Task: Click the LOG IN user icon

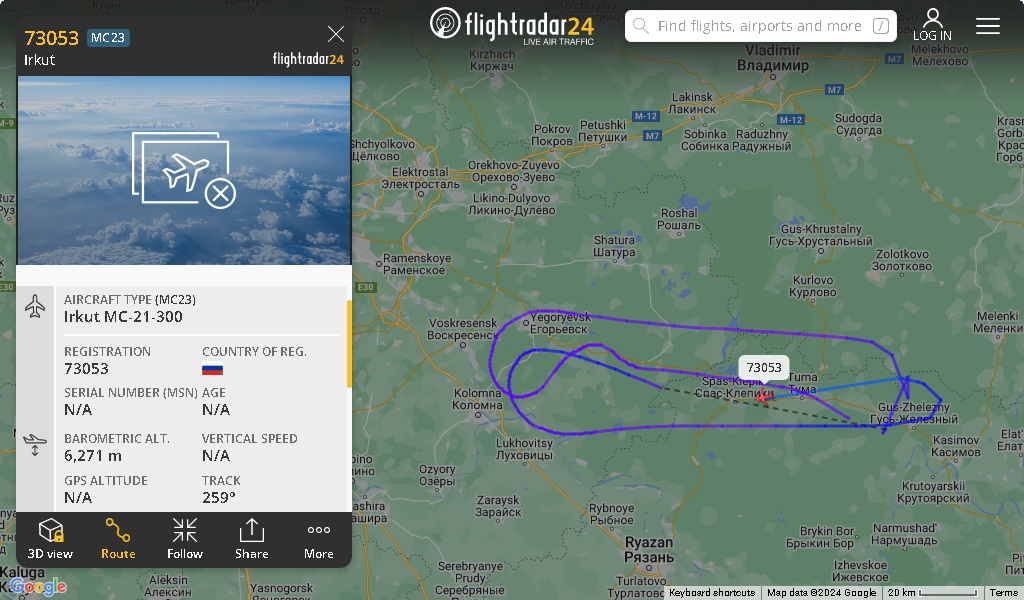Action: 932,25
